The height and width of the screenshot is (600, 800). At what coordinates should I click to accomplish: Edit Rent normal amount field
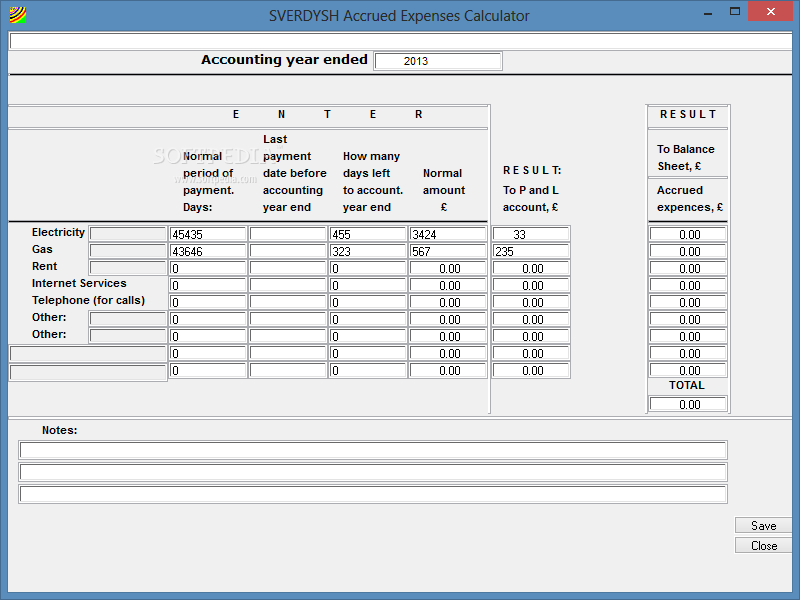448,268
